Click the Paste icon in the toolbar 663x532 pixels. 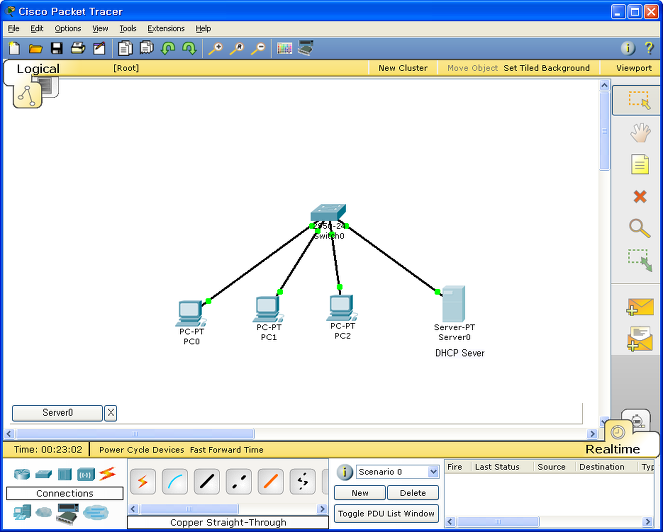tap(147, 48)
